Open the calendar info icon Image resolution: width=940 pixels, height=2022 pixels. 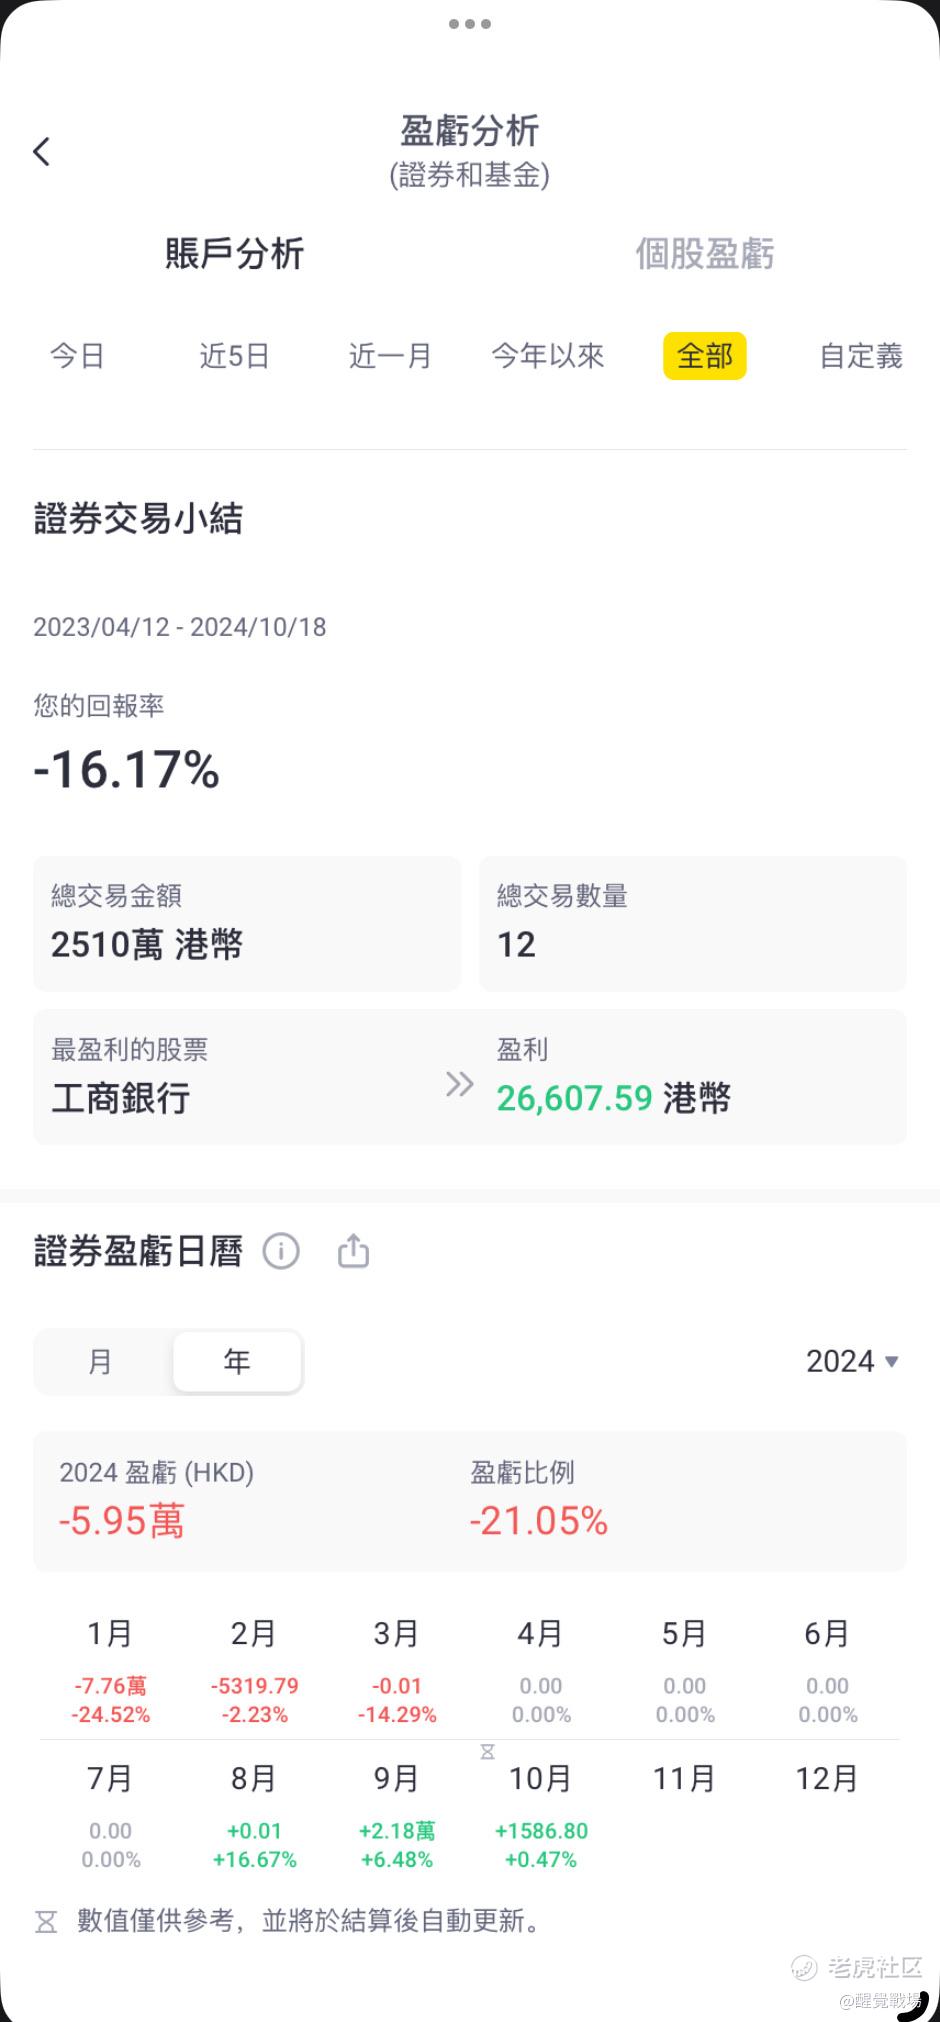point(281,1251)
